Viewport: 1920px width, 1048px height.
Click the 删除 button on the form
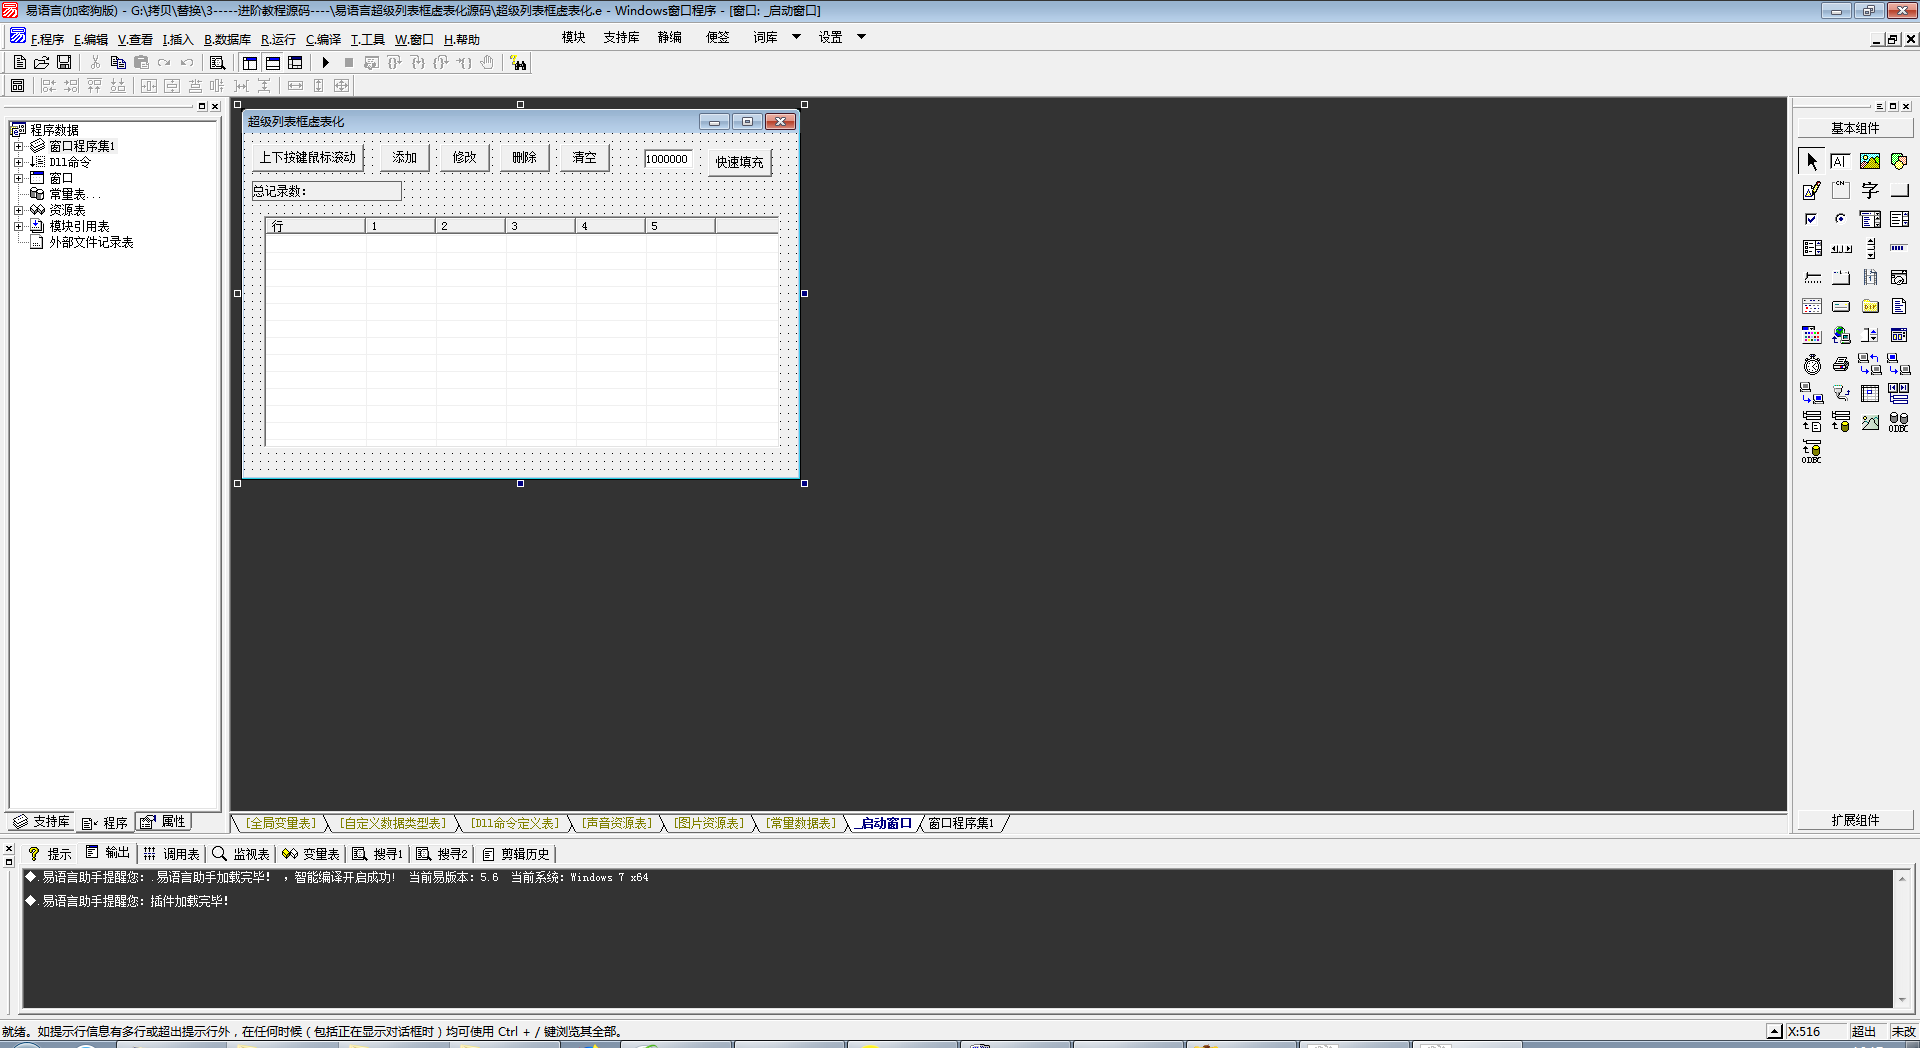tap(524, 158)
